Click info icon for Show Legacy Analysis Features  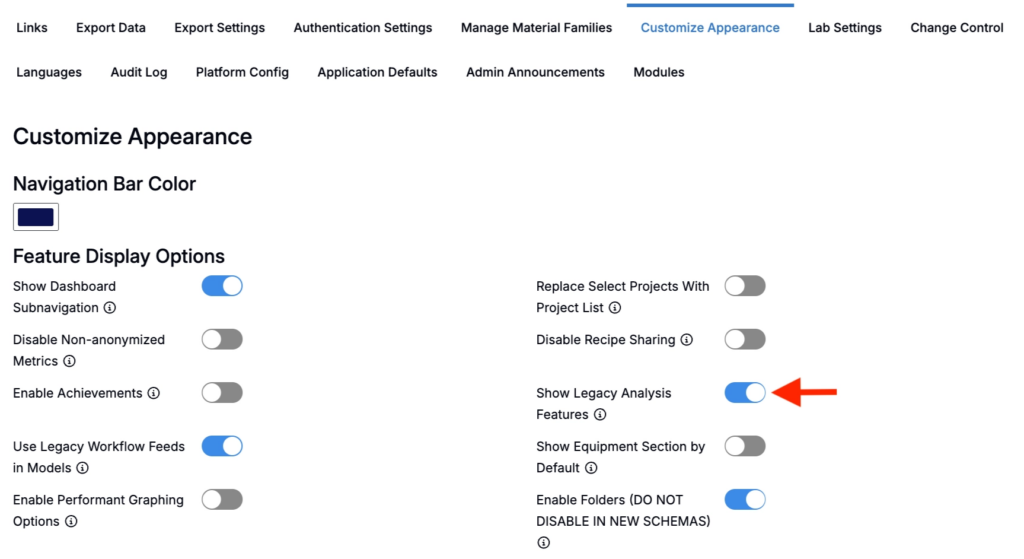coord(600,415)
